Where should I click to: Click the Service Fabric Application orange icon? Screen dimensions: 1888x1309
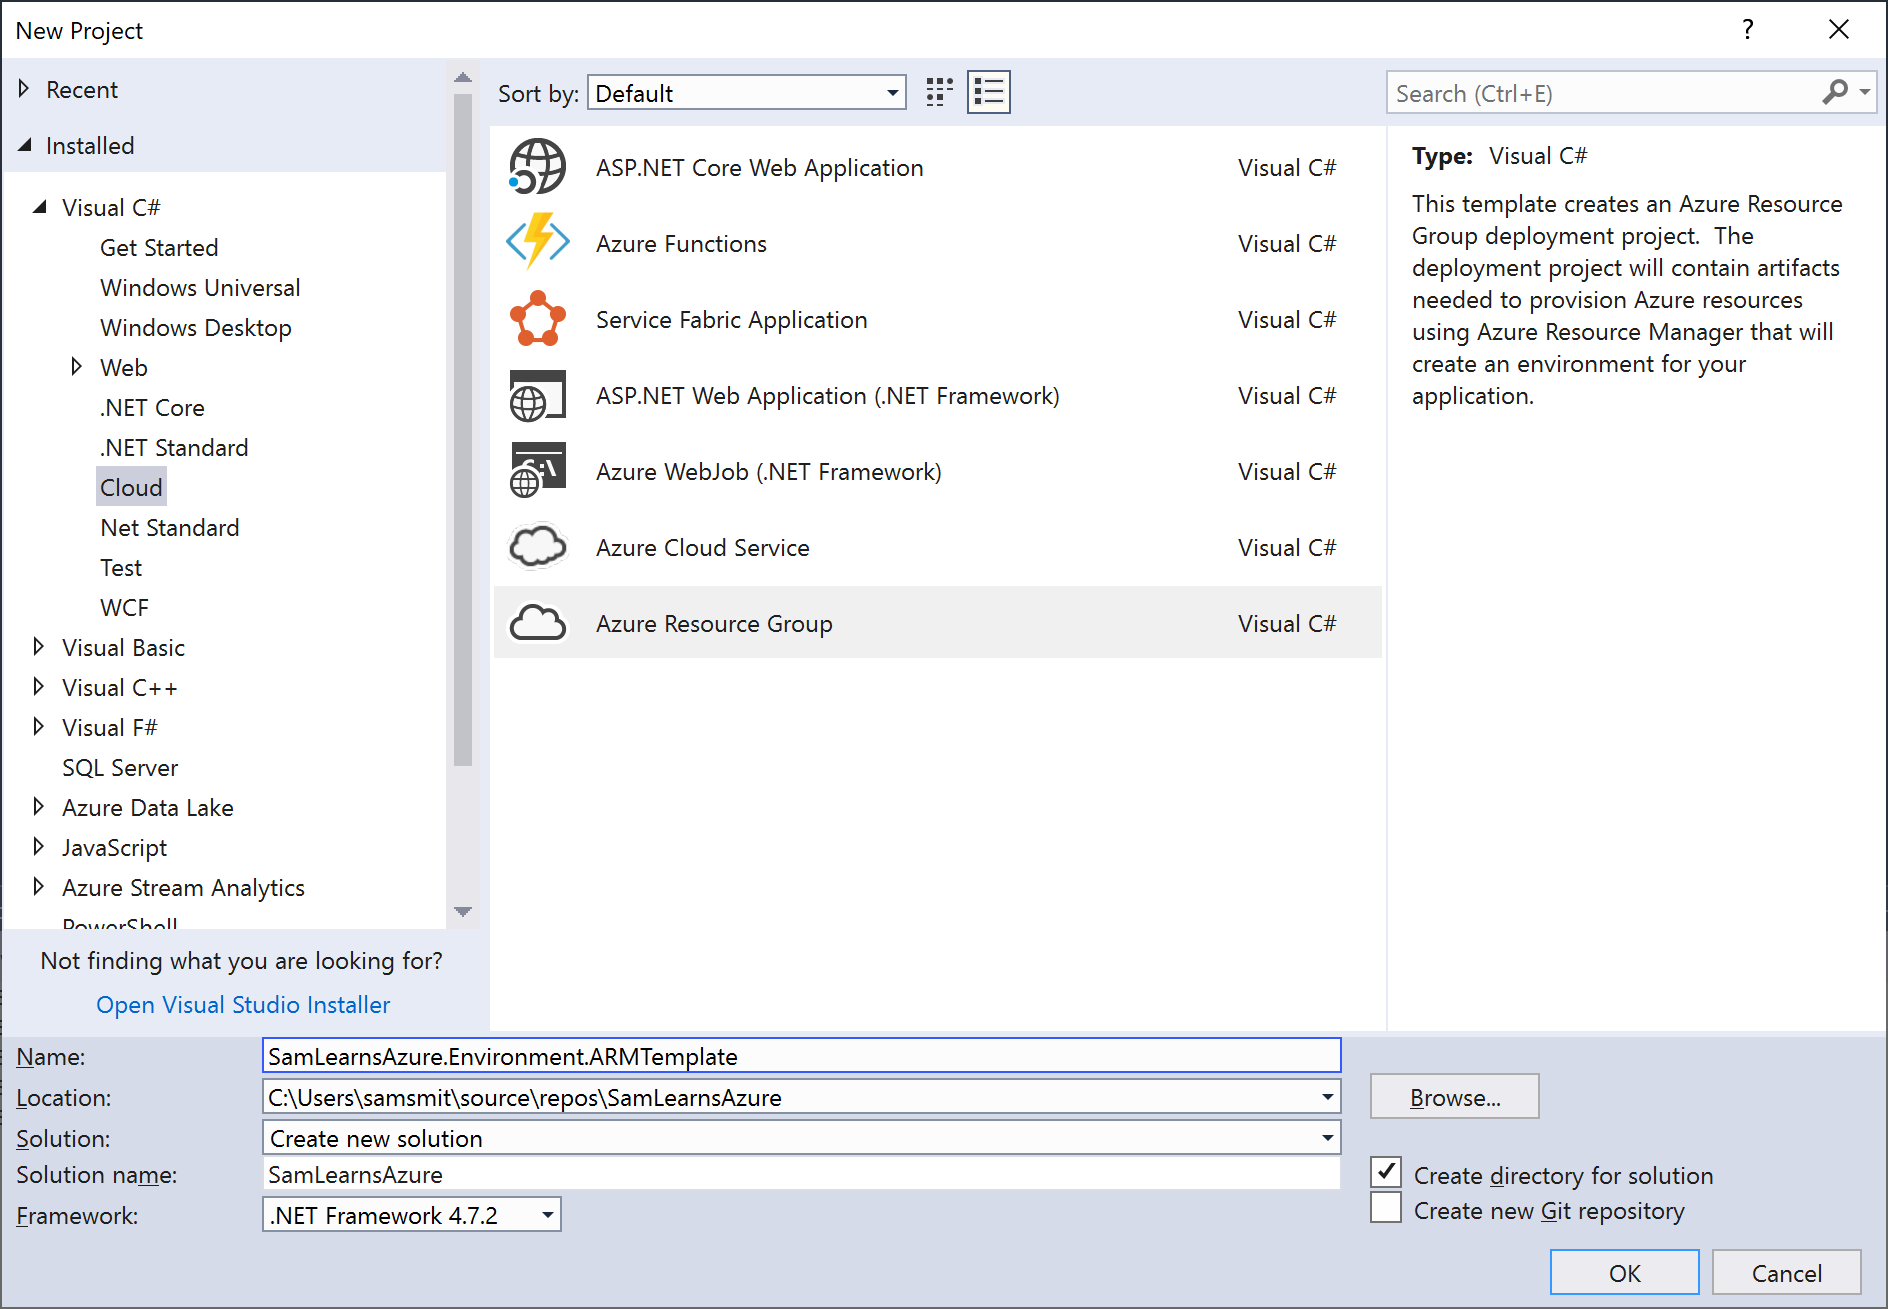pyautogui.click(x=537, y=319)
